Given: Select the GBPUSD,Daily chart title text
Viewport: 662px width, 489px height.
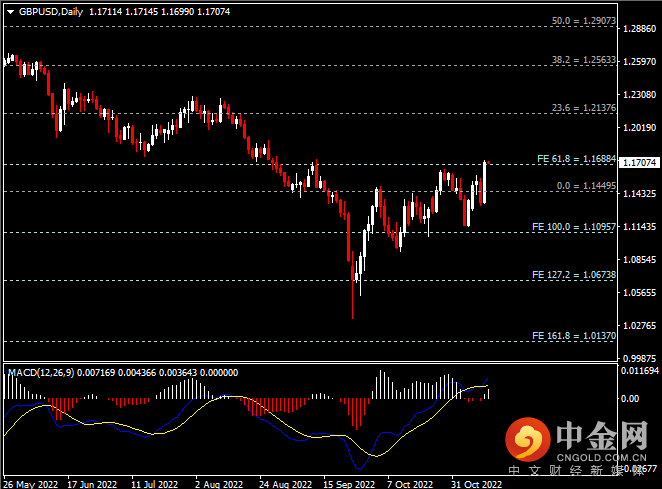Looking at the screenshot, I should [51, 12].
